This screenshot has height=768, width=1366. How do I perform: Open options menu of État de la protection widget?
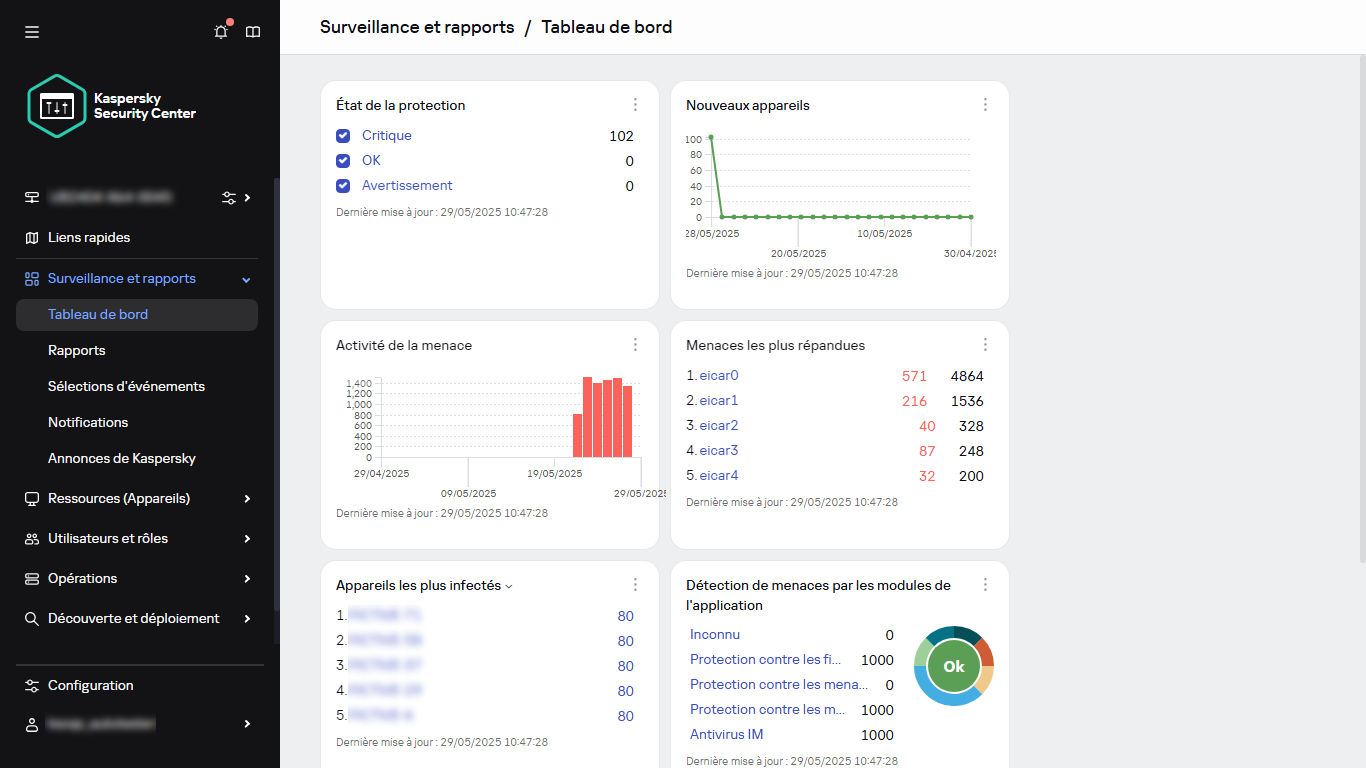(635, 104)
